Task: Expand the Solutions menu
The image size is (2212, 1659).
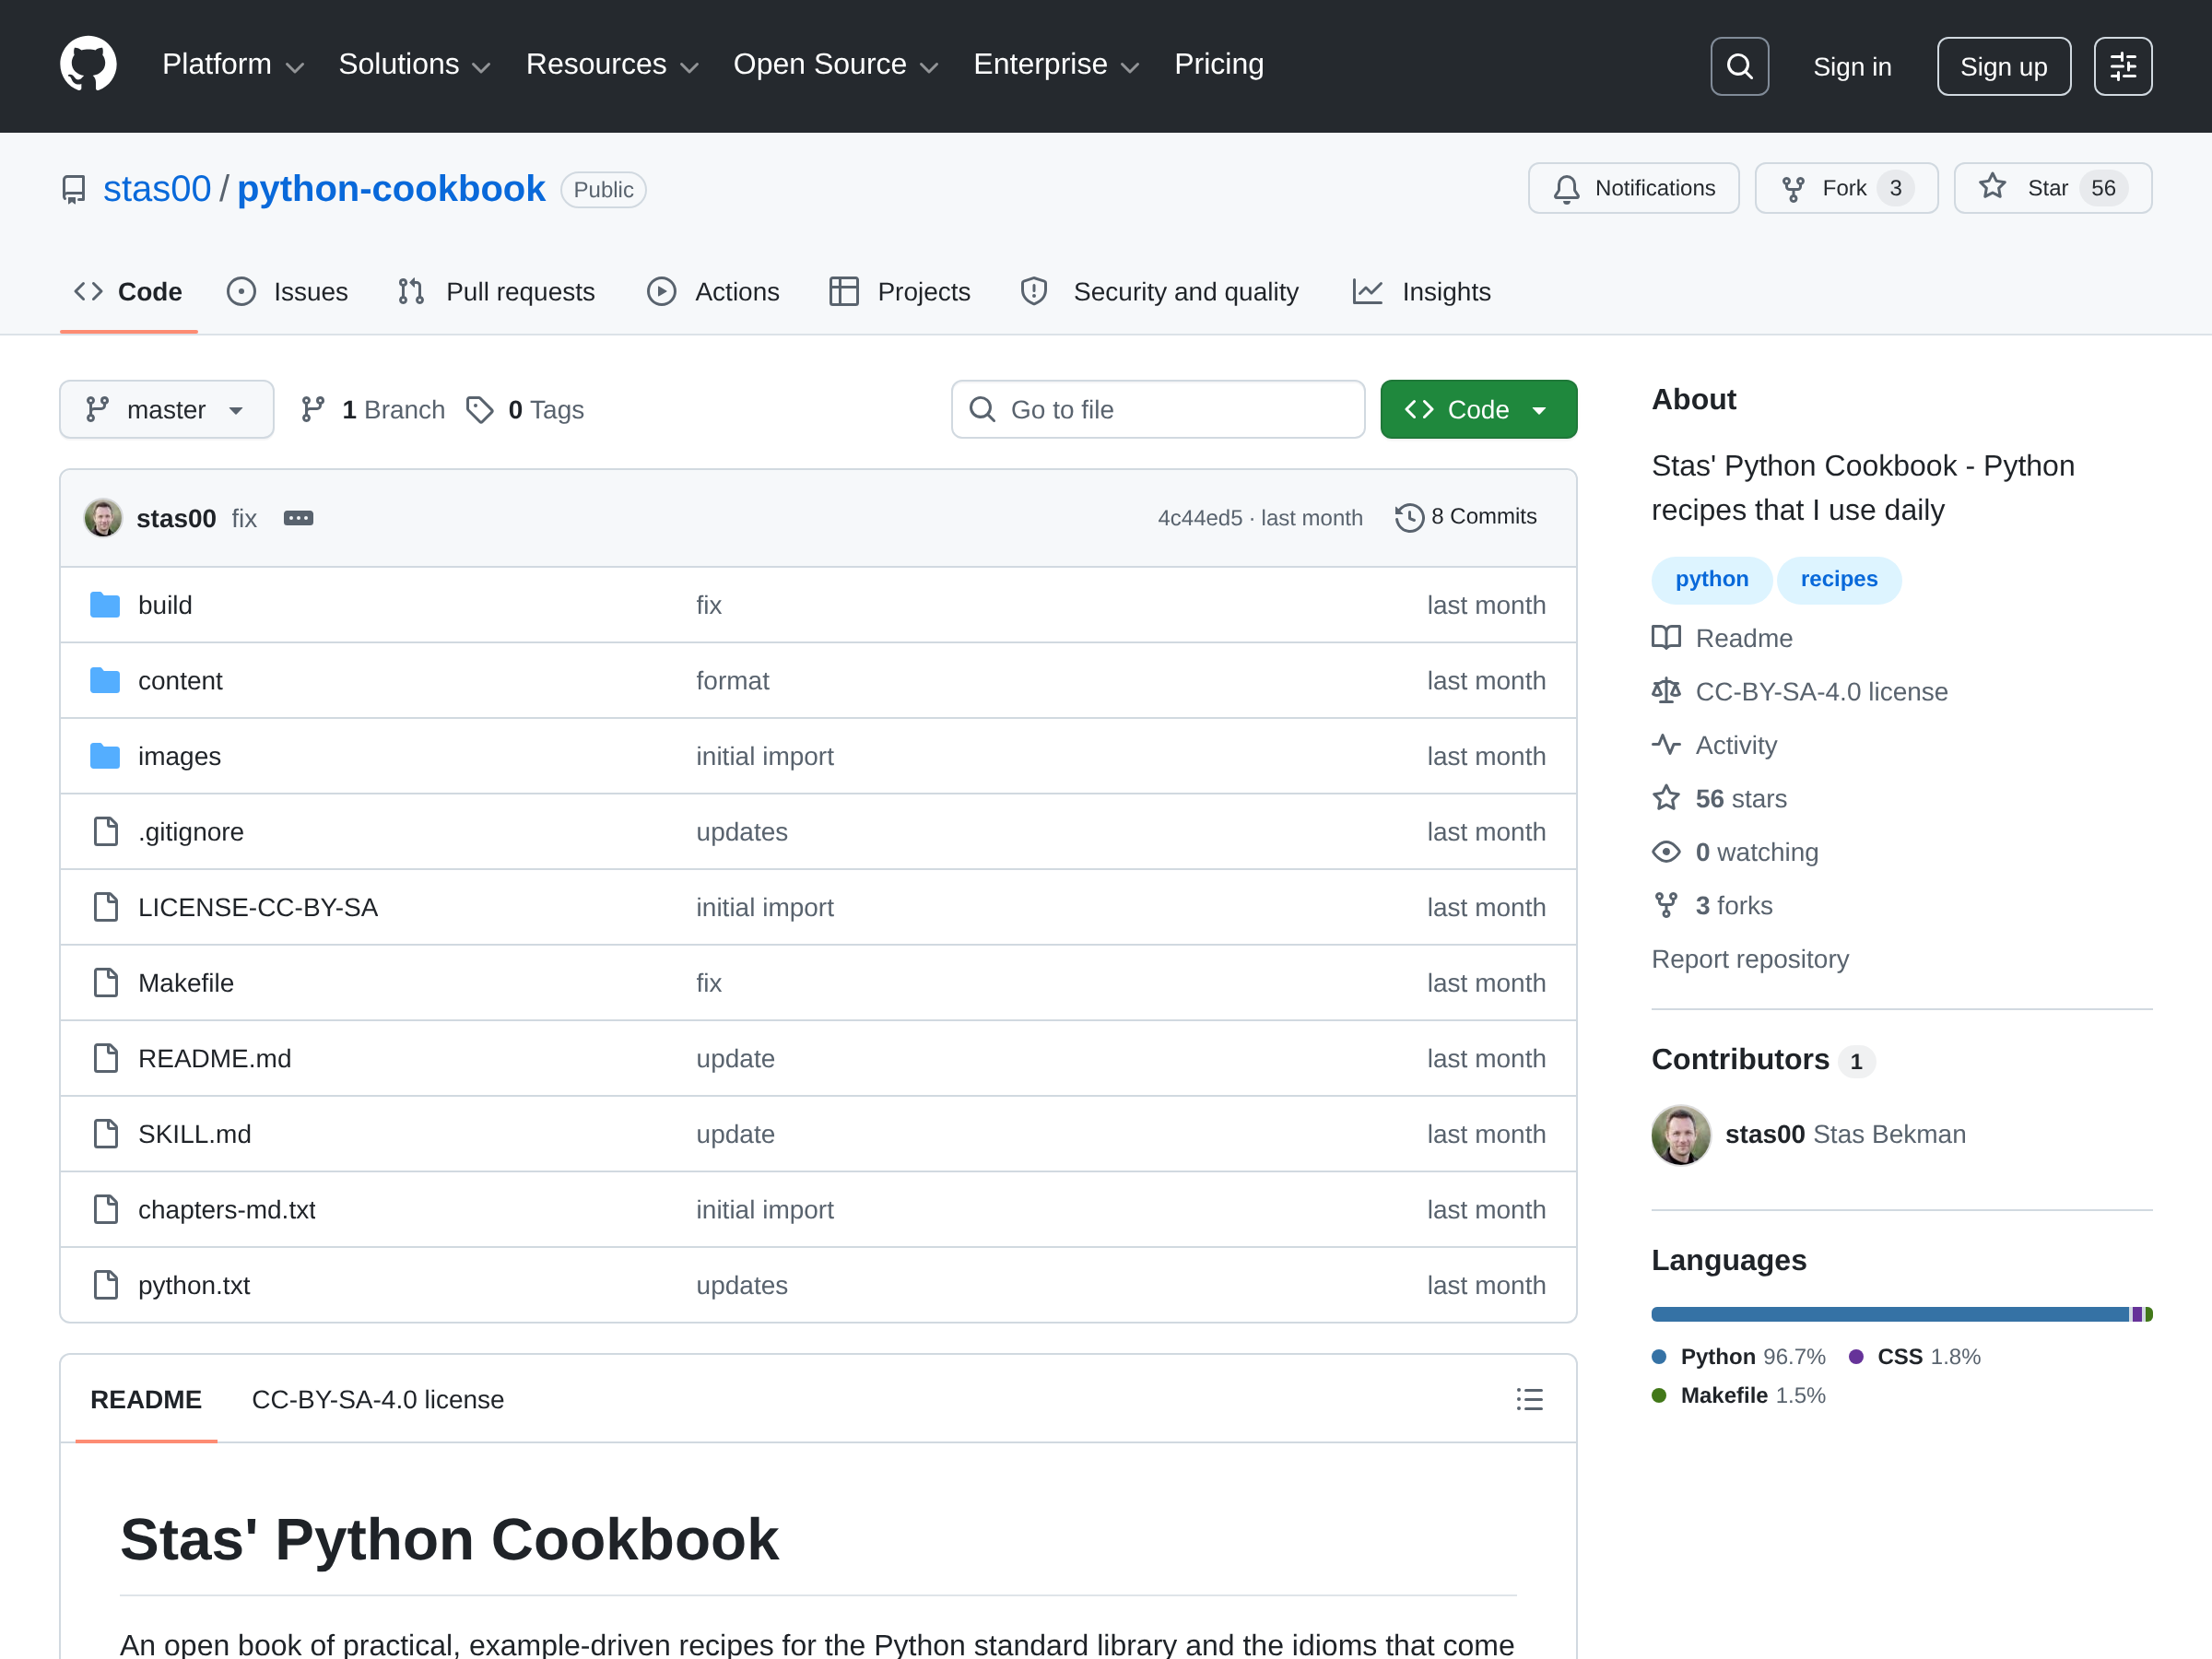Action: click(x=414, y=65)
